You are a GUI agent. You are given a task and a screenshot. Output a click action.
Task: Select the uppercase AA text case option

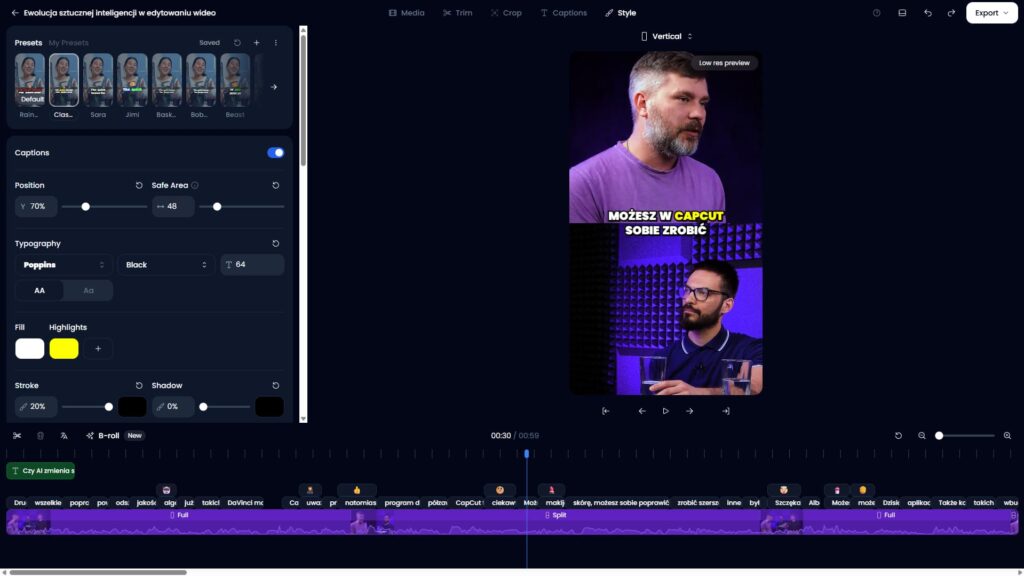(40, 291)
